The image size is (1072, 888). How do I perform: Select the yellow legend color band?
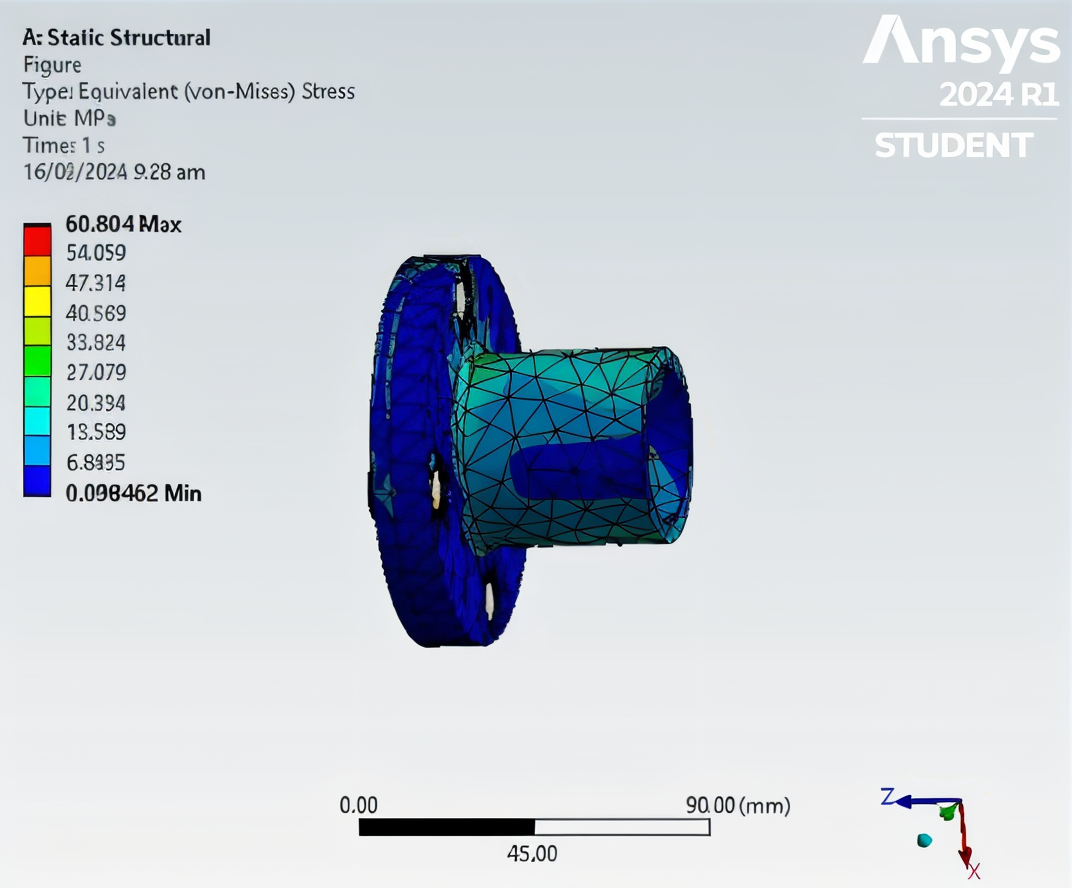pos(37,301)
